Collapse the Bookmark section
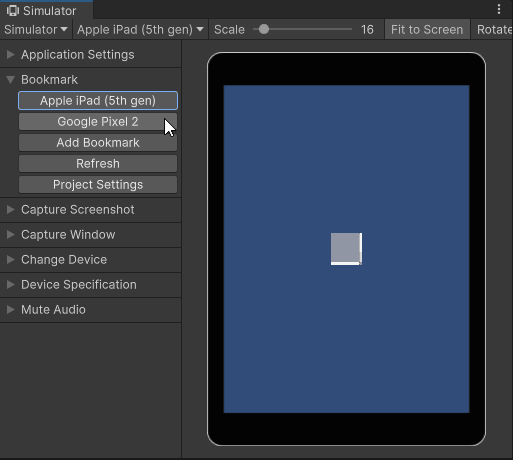Viewport: 513px width, 460px height. (90, 80)
